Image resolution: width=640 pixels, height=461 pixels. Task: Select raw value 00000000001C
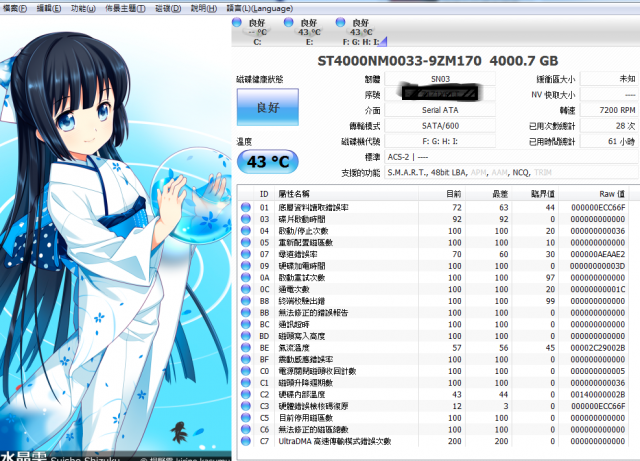click(598, 290)
